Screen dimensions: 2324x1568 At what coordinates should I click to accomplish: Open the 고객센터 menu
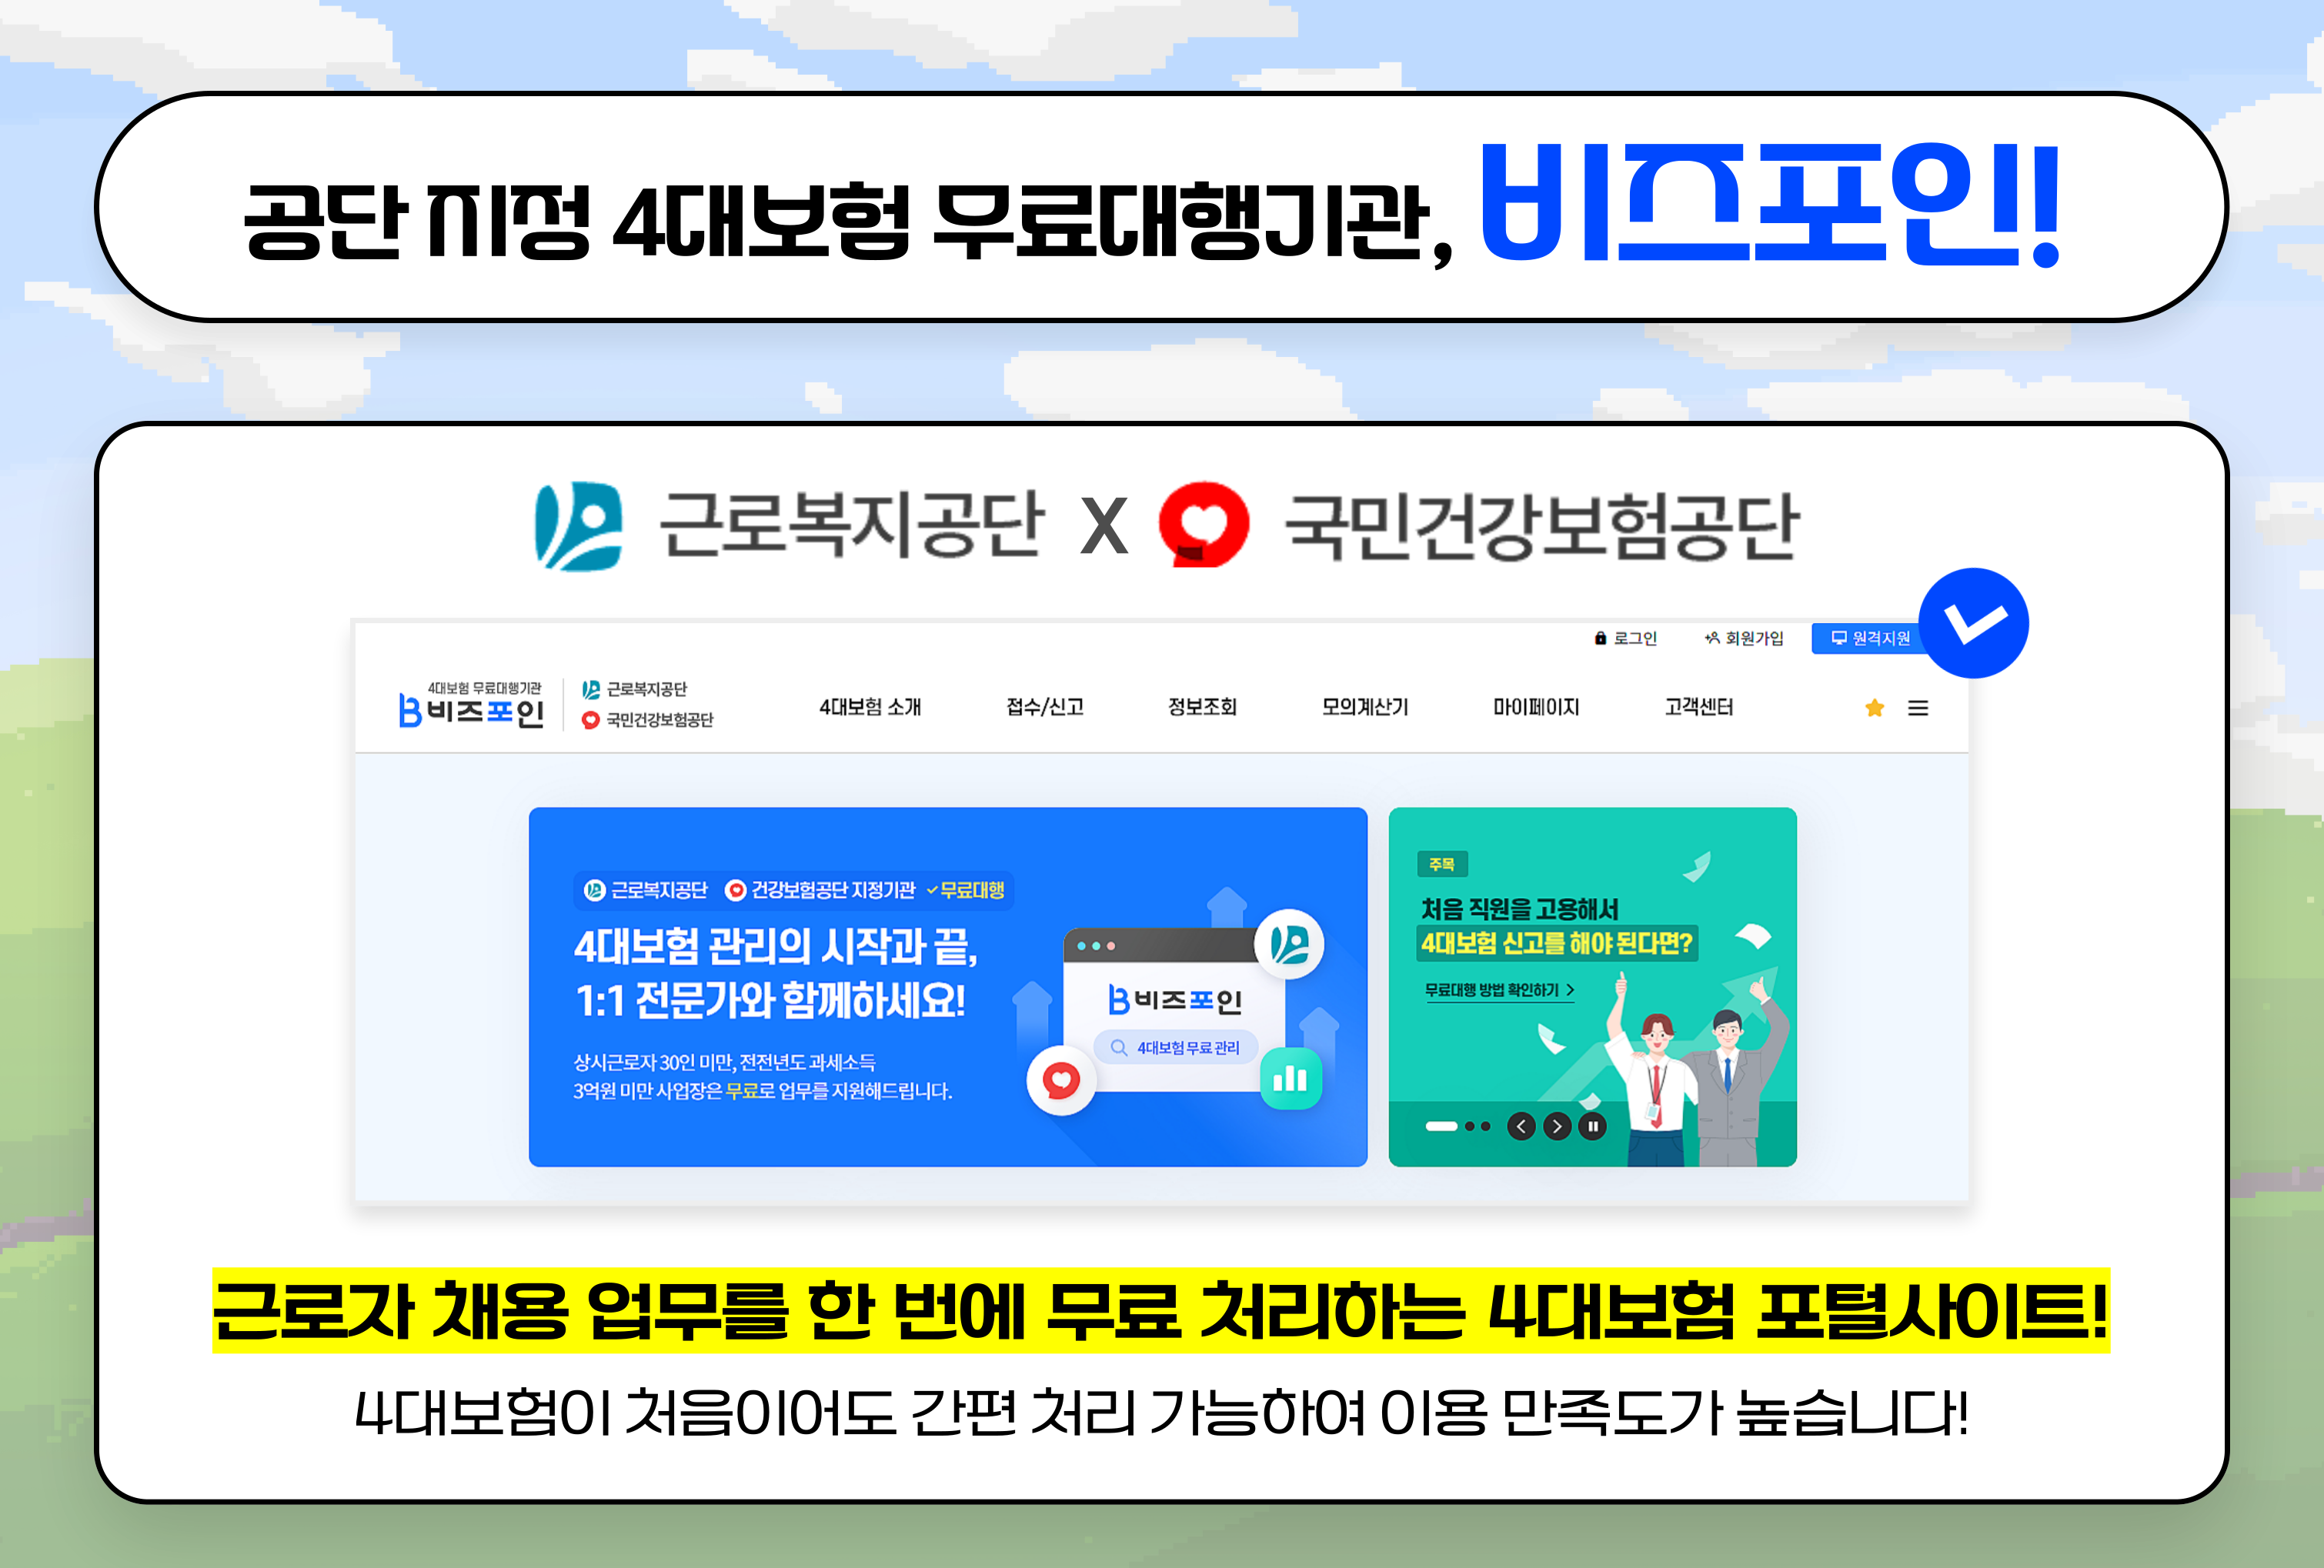[x=1698, y=707]
